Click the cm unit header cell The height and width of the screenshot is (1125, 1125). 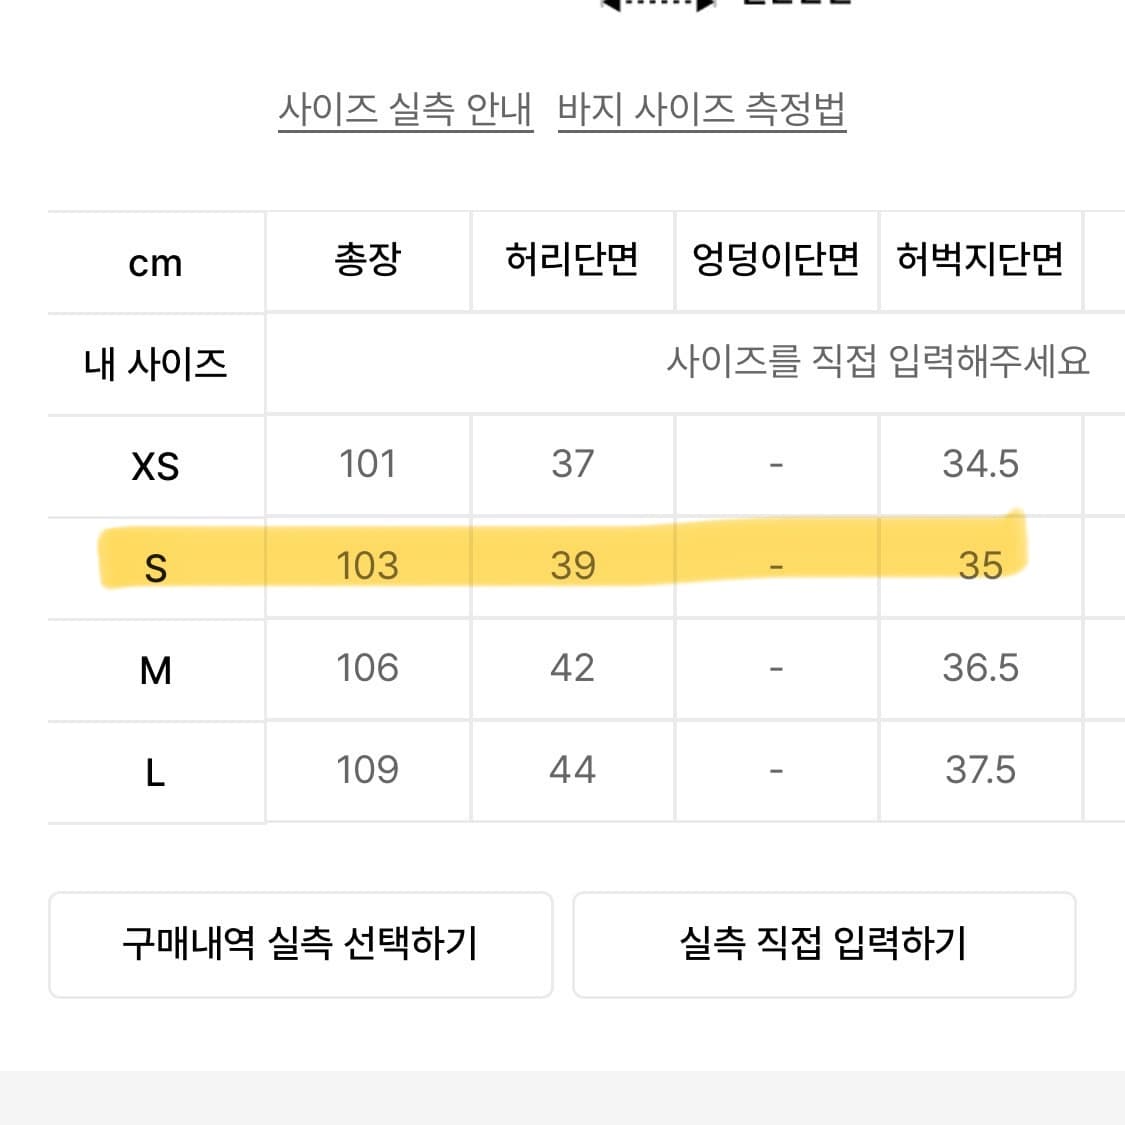click(x=155, y=263)
